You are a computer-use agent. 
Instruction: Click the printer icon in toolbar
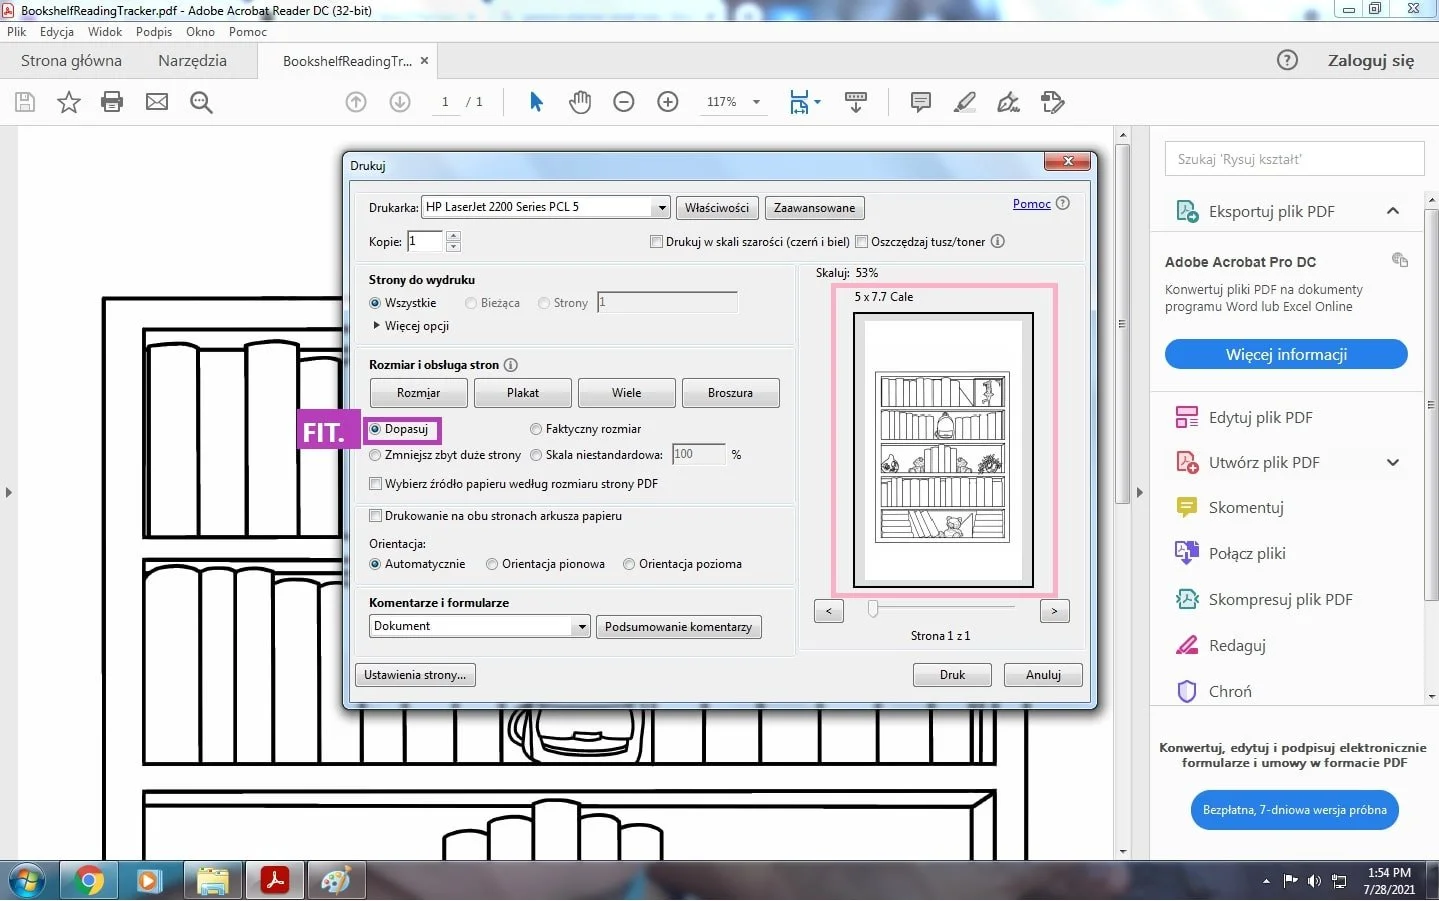(112, 102)
